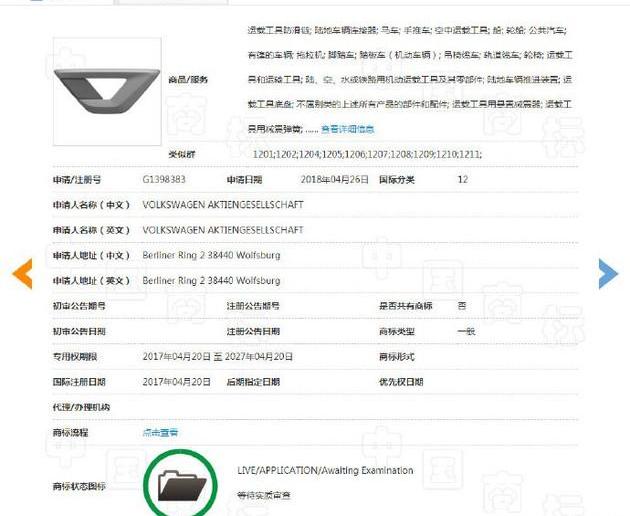Select the English applicant name VOLKSWAGEN AKTIENGESELLSCHAFT
Viewport: 630px width, 516px height.
[x=223, y=230]
